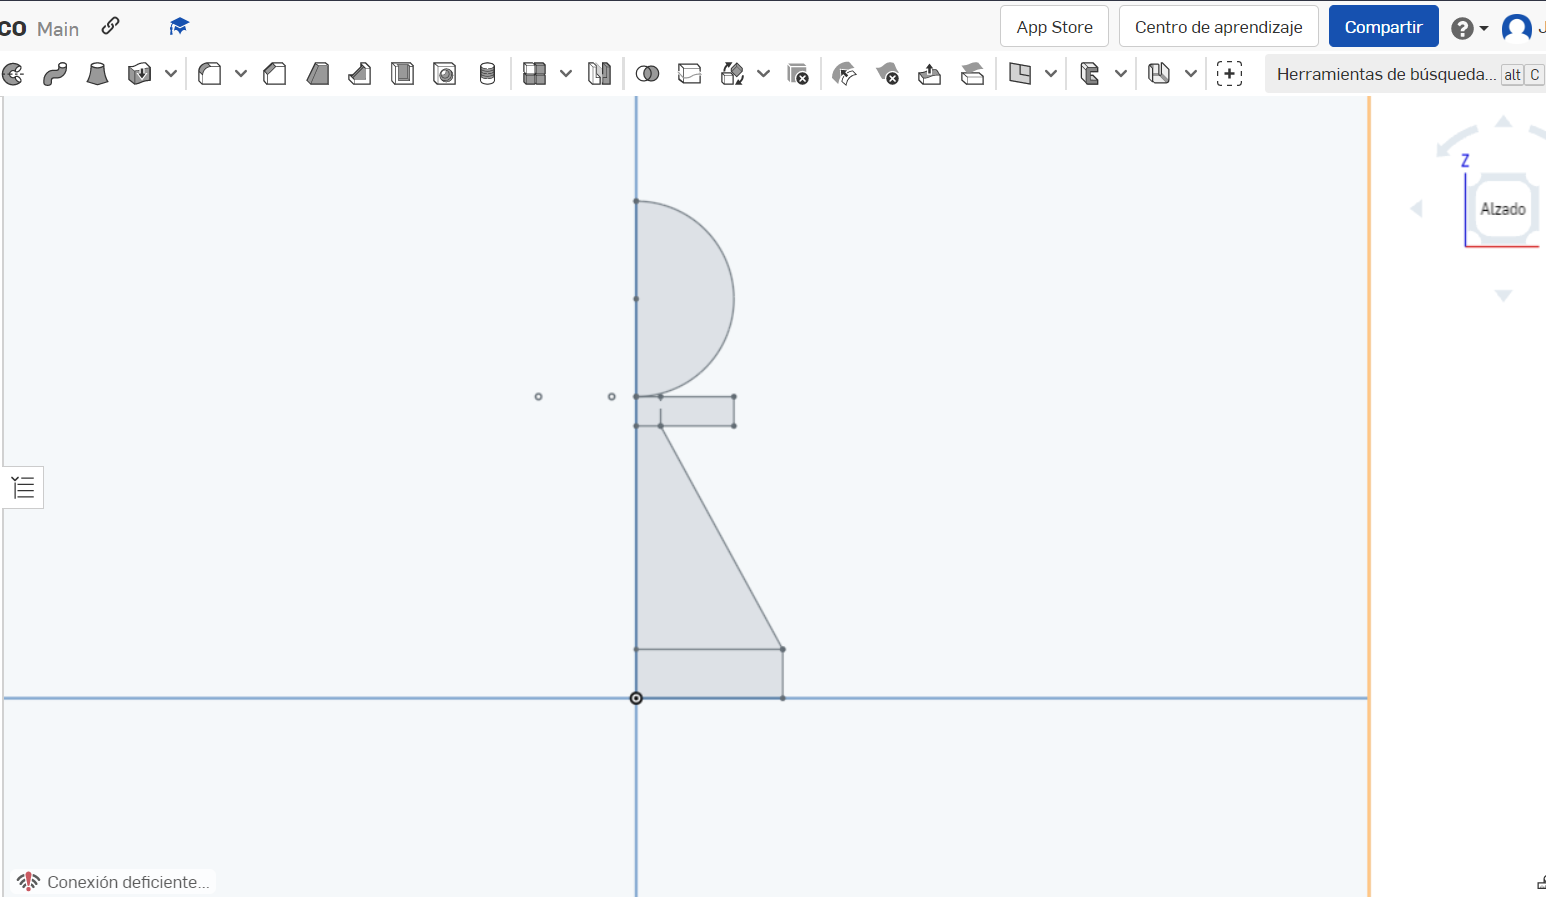This screenshot has width=1546, height=897.
Task: Select the Delete face tool
Action: (x=887, y=73)
